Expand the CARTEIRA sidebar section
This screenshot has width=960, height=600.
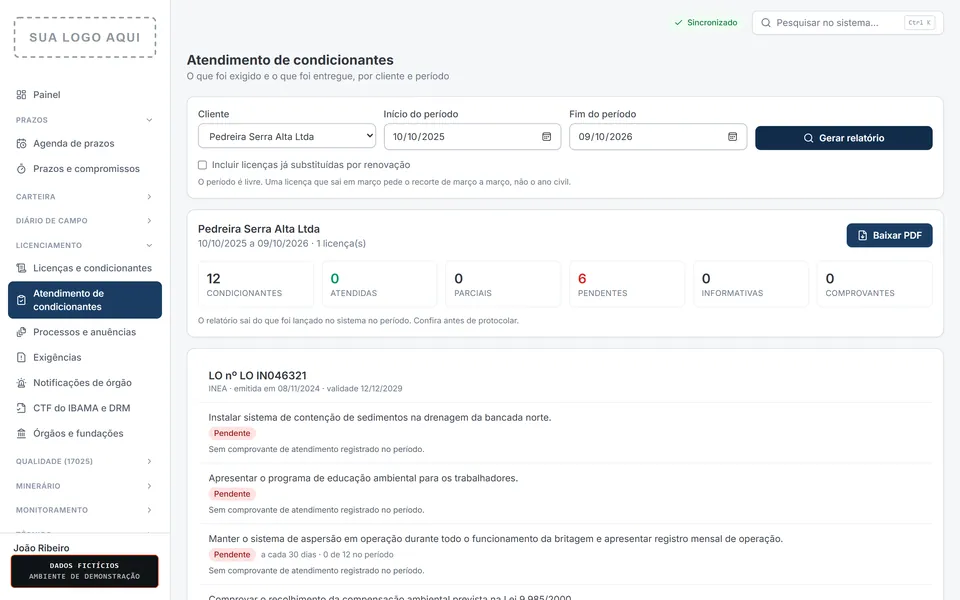click(x=149, y=197)
